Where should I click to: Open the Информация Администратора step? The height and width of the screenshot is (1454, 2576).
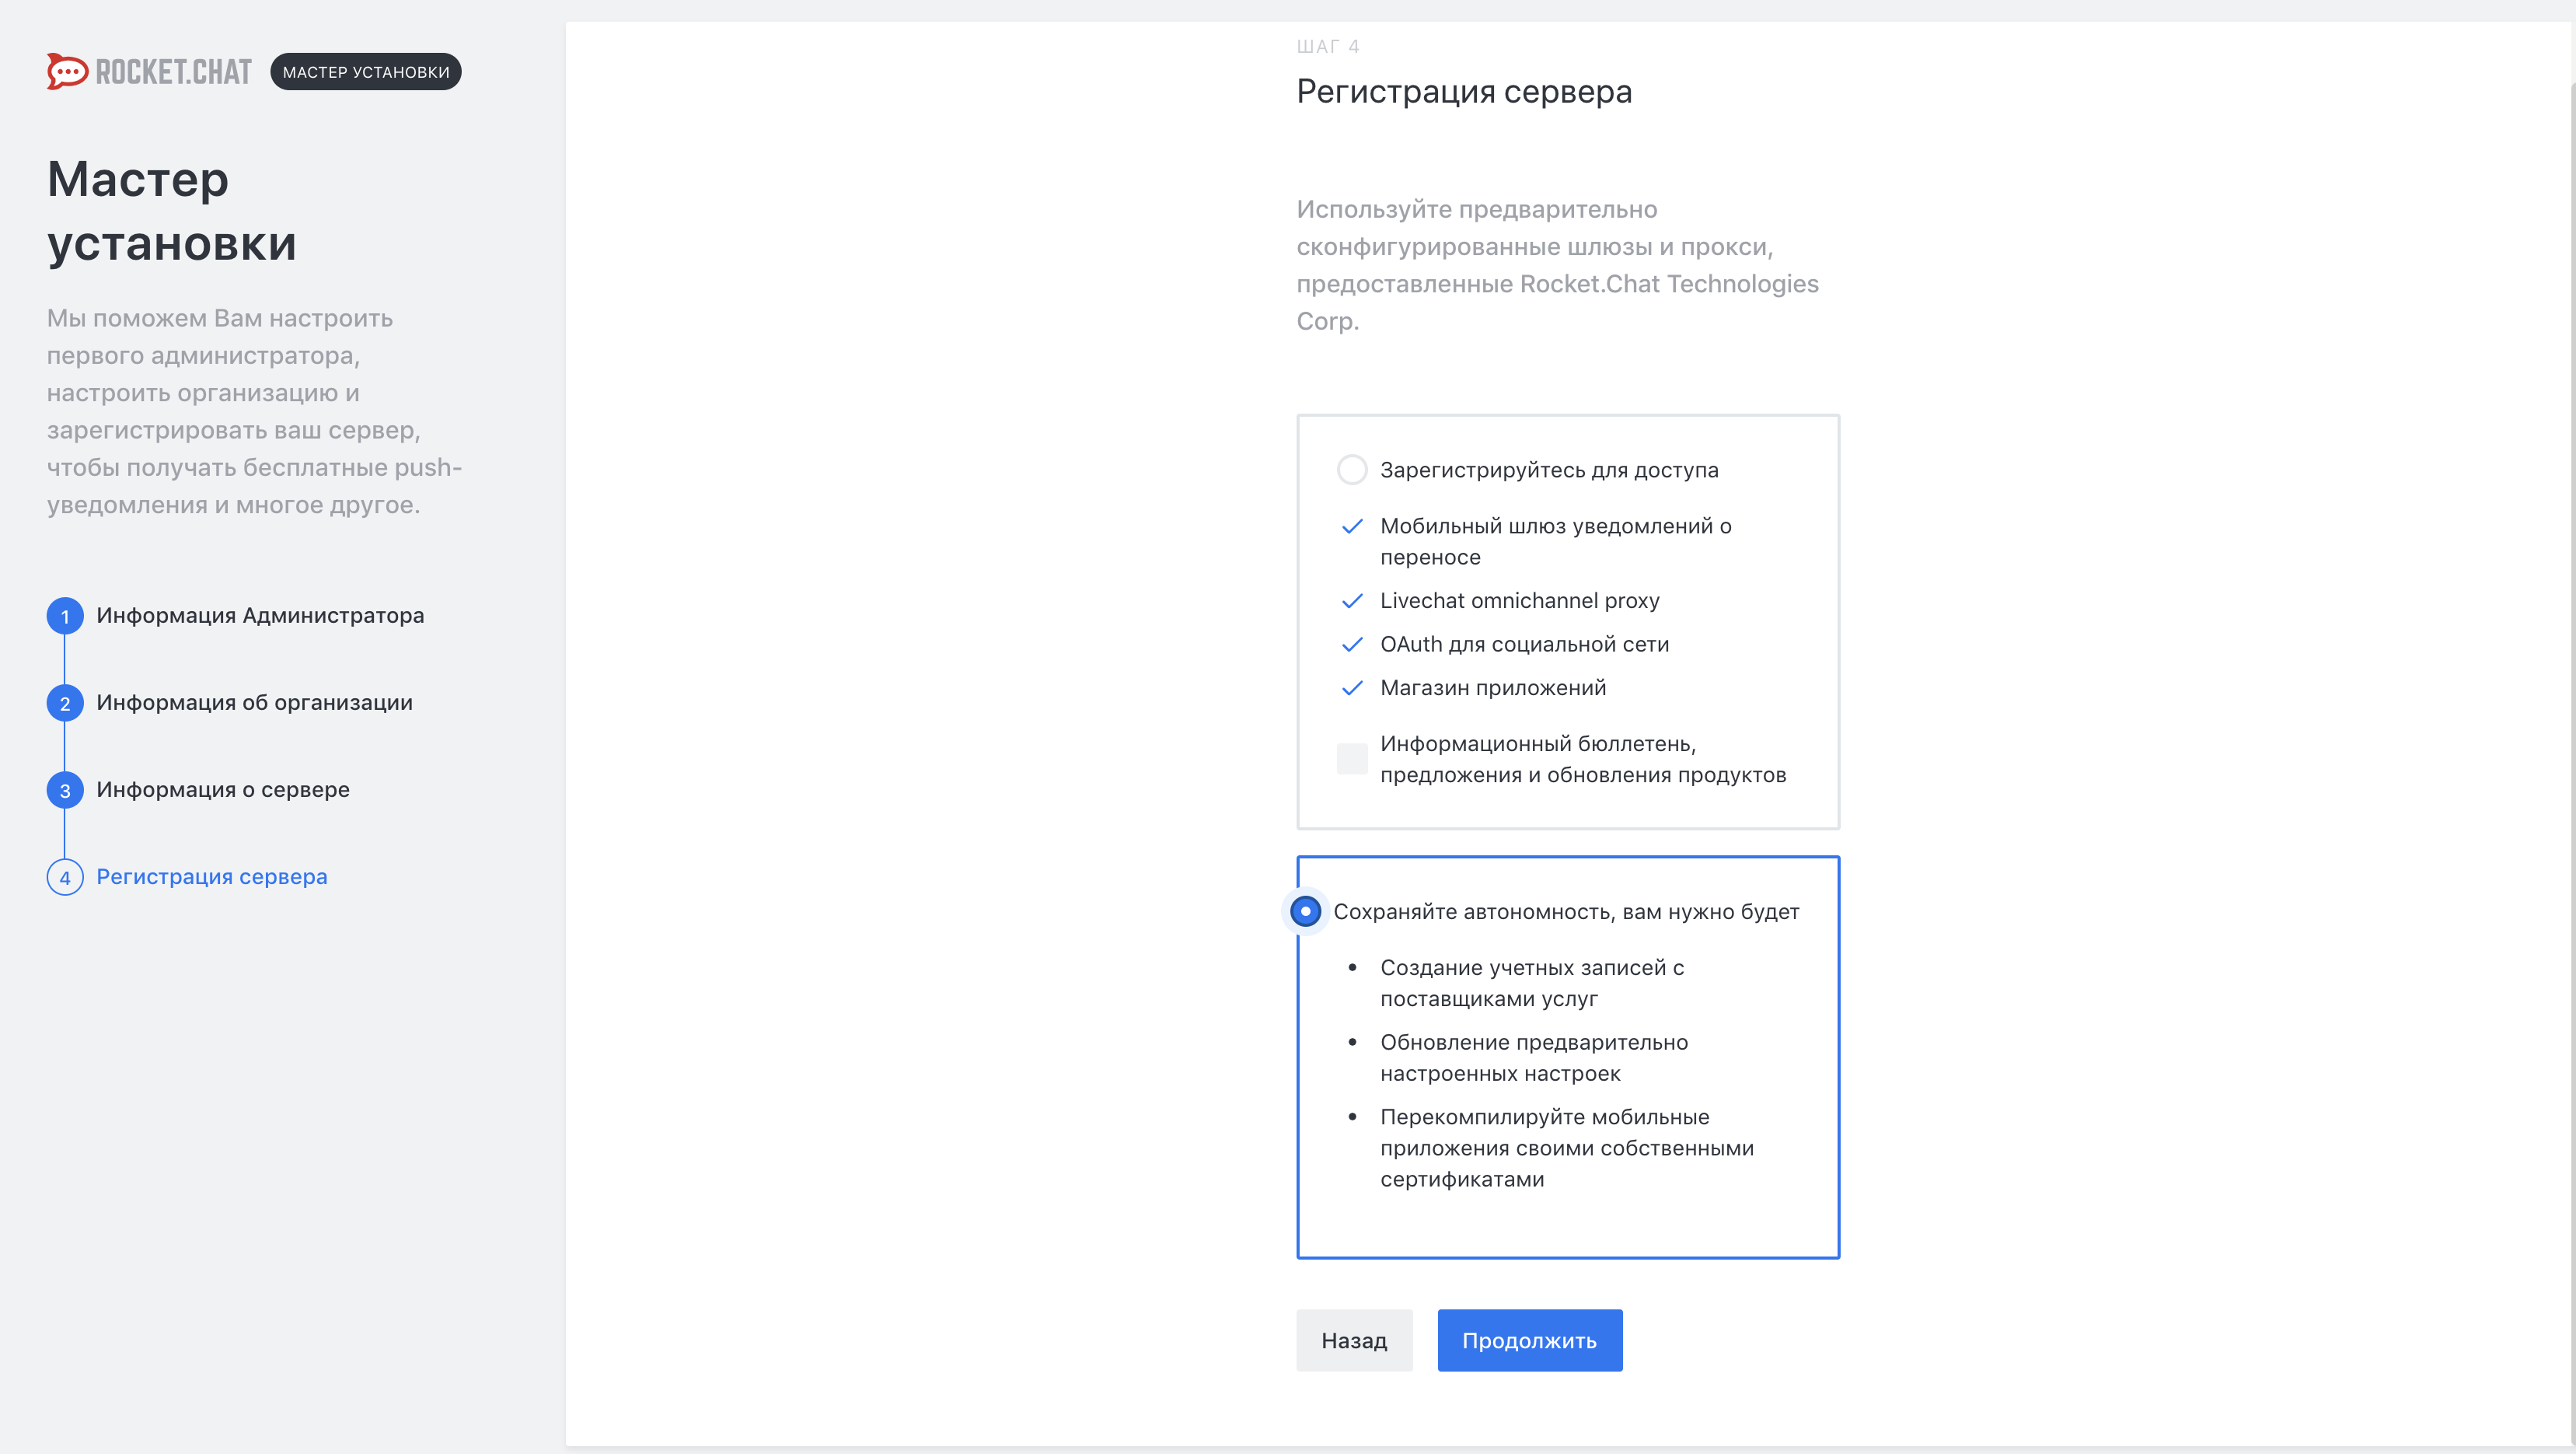260,615
